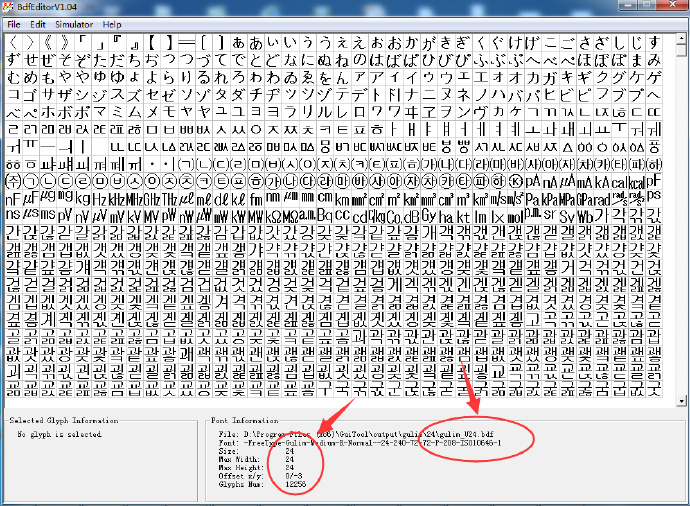This screenshot has width=690, height=506.
Task: Select the hiragana の glyph
Action: pos(359,60)
